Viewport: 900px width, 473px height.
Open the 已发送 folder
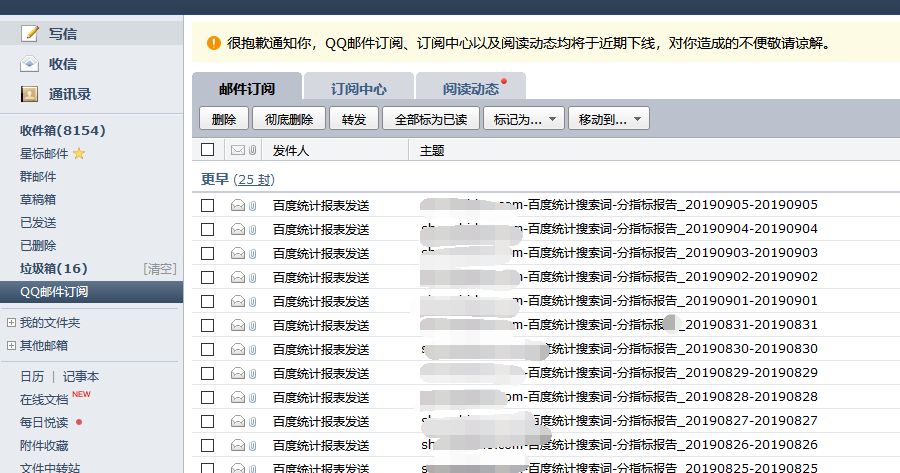pyautogui.click(x=38, y=222)
